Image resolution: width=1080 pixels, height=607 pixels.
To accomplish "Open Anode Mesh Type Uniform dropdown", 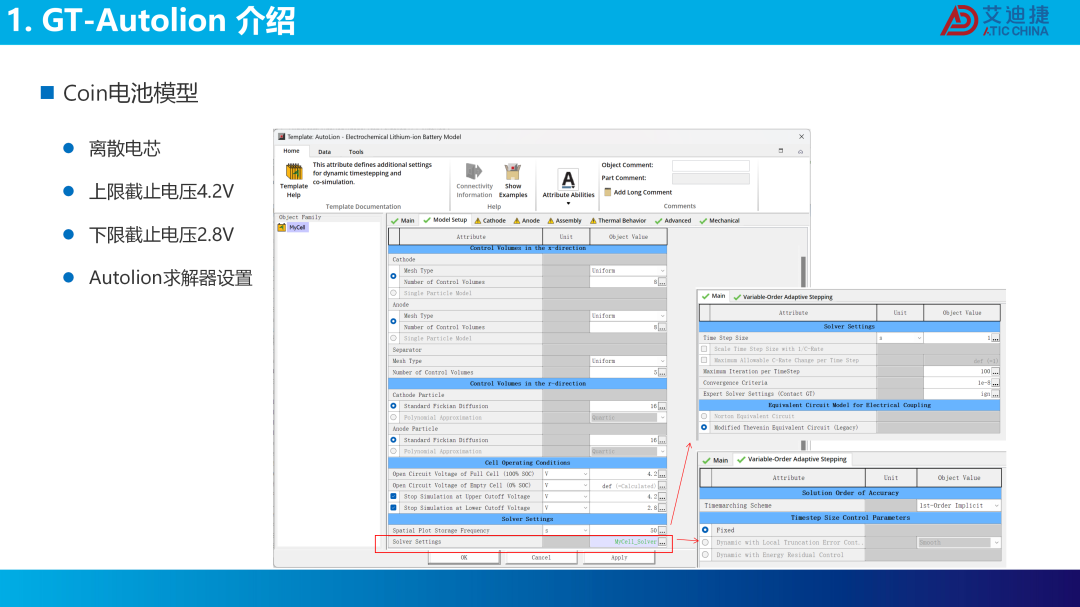I will [627, 316].
